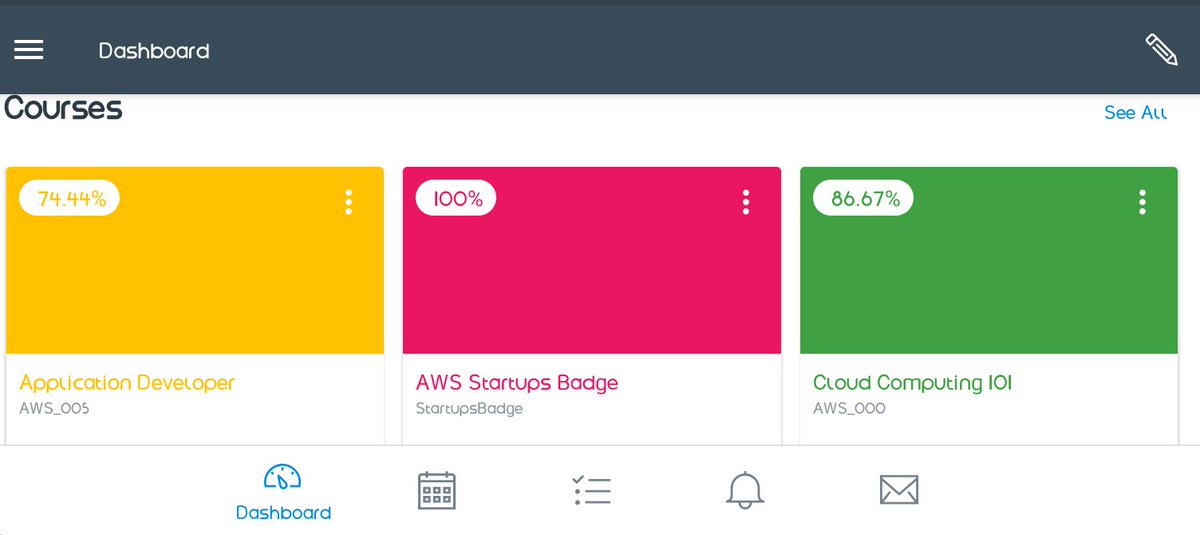The width and height of the screenshot is (1200, 535).
Task: Click the See All courses link
Action: 1135,113
